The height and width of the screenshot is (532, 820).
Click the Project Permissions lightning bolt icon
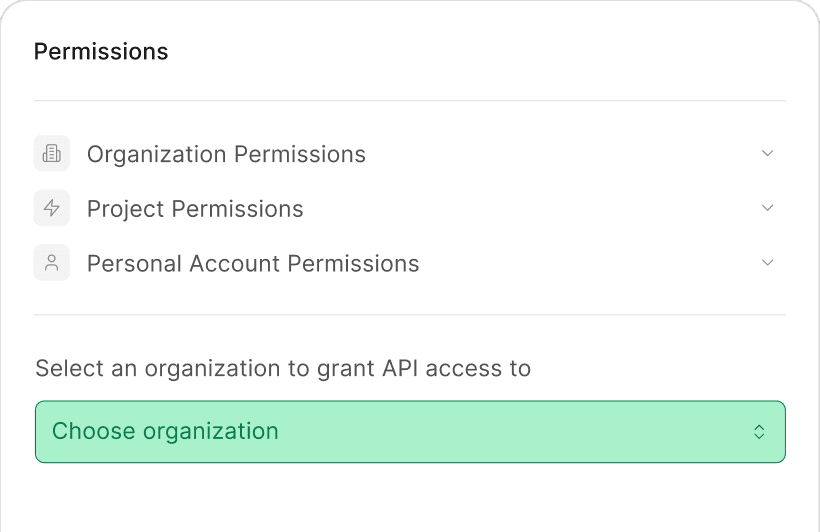click(x=52, y=208)
